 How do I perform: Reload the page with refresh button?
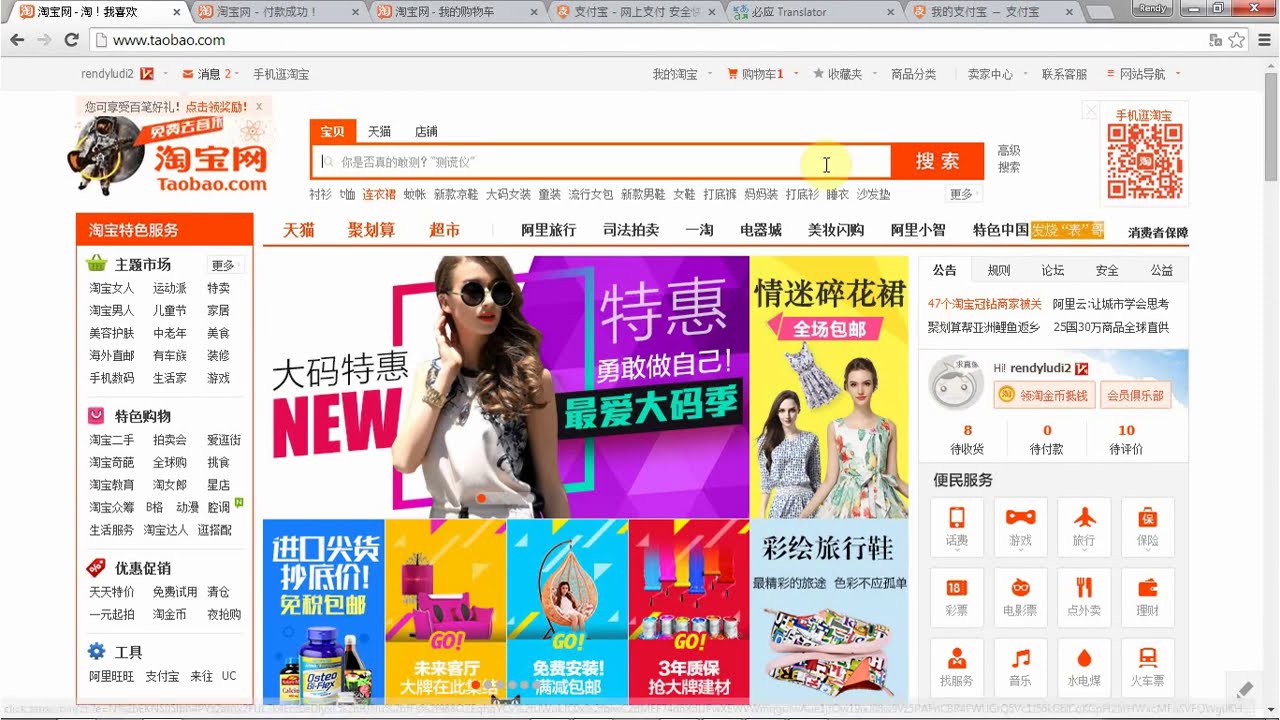tap(71, 40)
